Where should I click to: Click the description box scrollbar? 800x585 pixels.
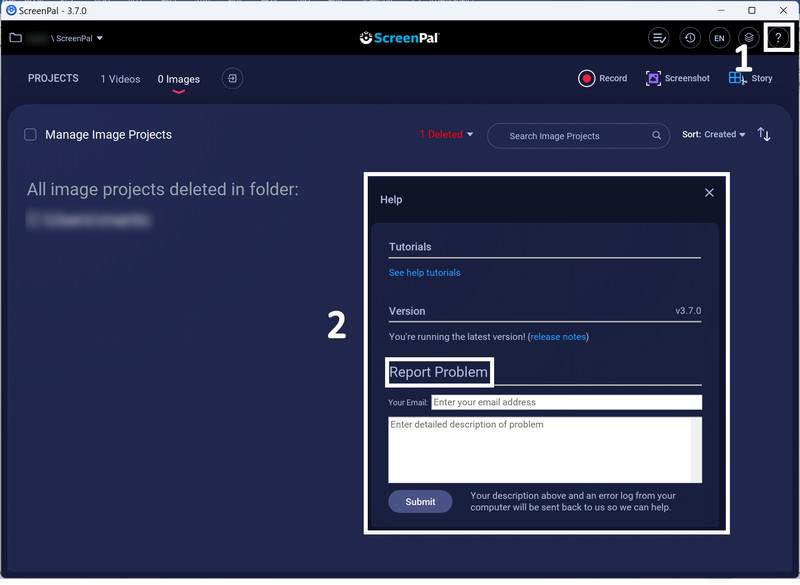696,450
